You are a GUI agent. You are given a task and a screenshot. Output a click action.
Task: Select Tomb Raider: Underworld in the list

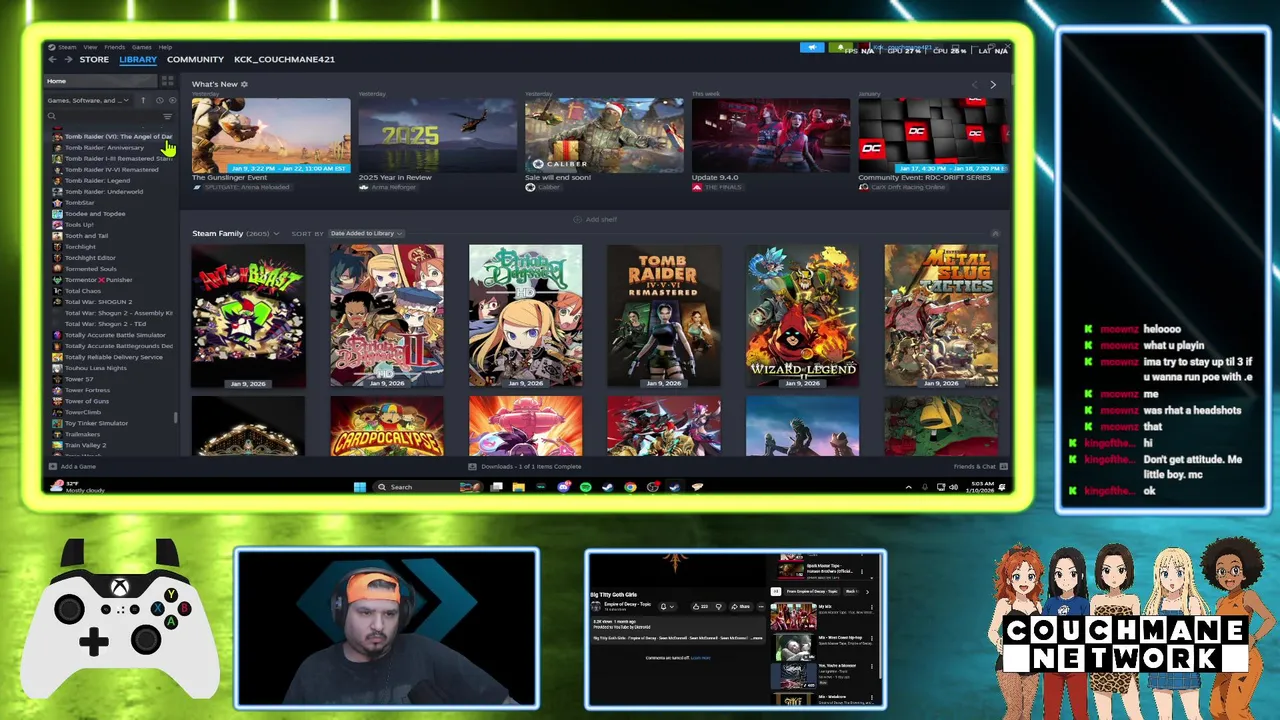coord(104,191)
